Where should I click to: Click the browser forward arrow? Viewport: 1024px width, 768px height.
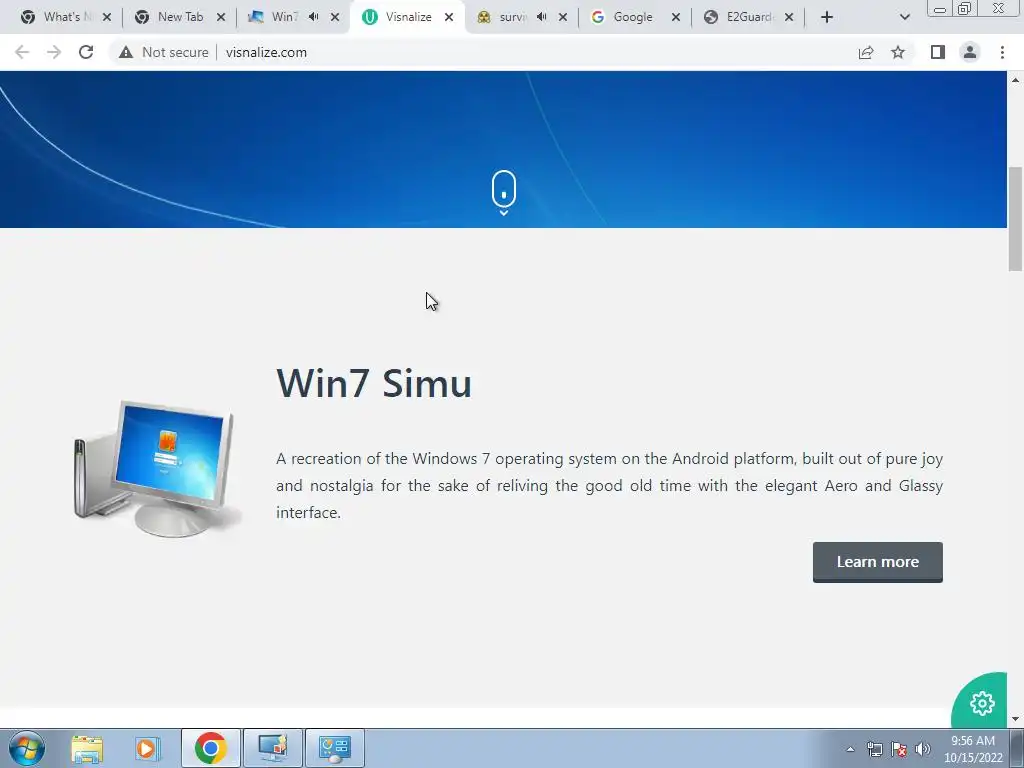pos(54,52)
